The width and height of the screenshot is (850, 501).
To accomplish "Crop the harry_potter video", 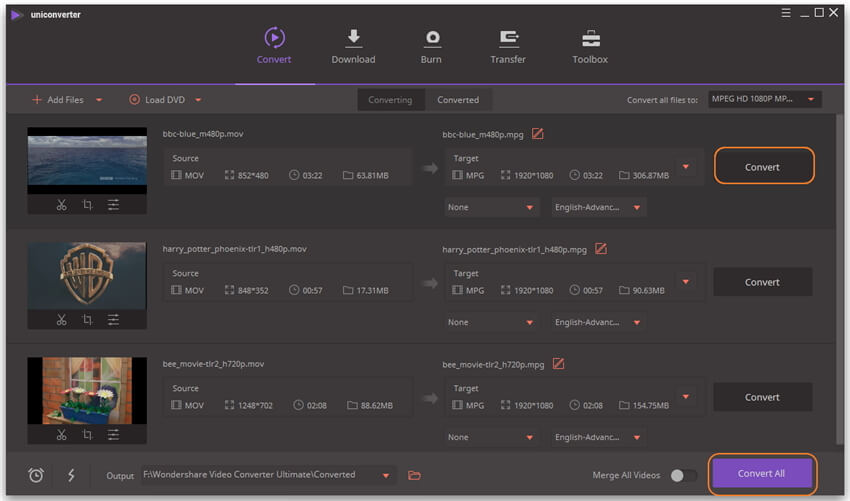I will click(87, 319).
